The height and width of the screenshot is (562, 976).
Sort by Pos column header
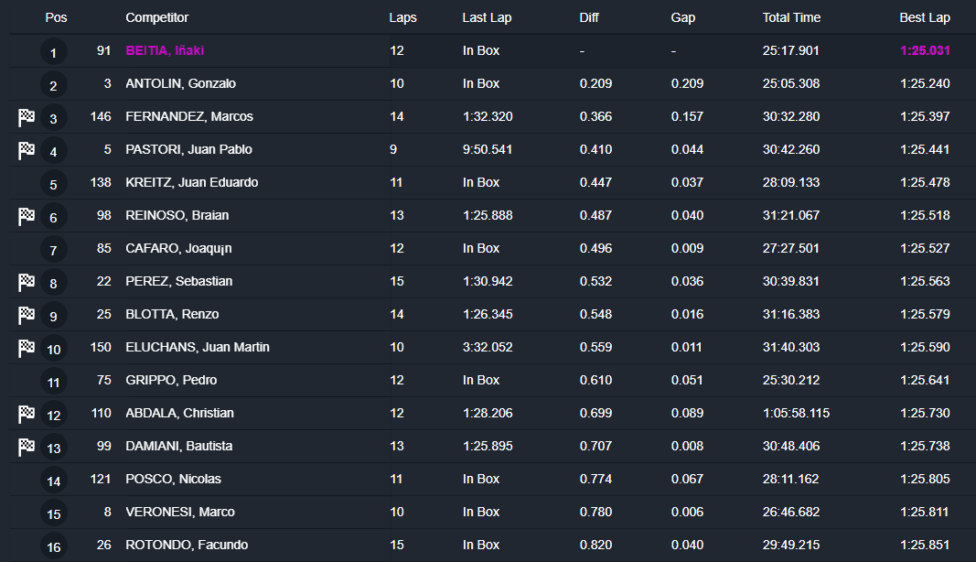[x=56, y=17]
